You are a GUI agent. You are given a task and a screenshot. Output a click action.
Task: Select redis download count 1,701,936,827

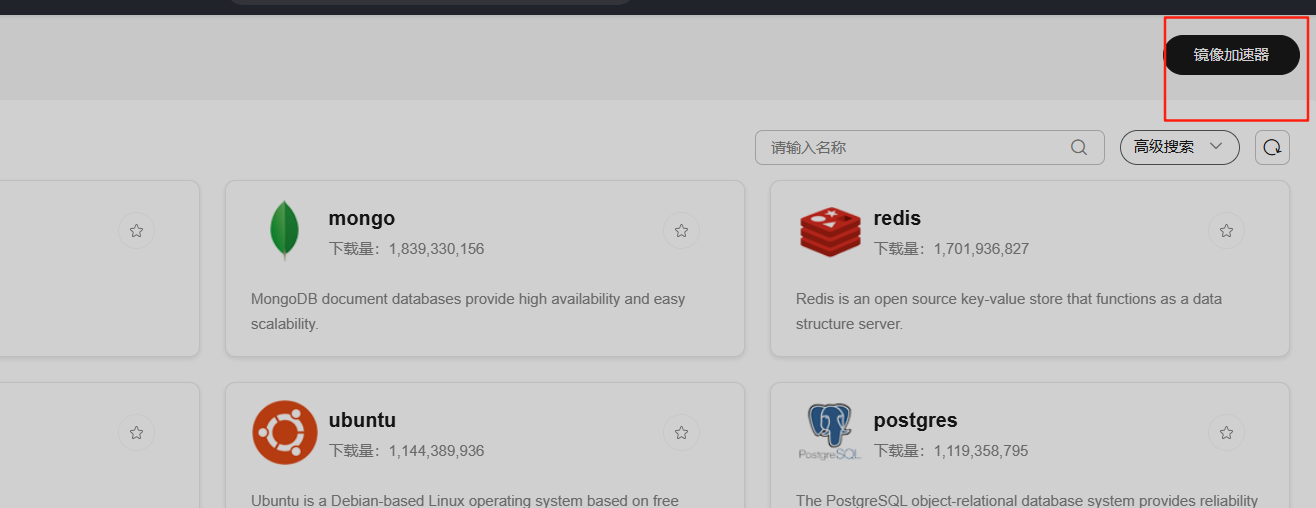[x=981, y=249]
